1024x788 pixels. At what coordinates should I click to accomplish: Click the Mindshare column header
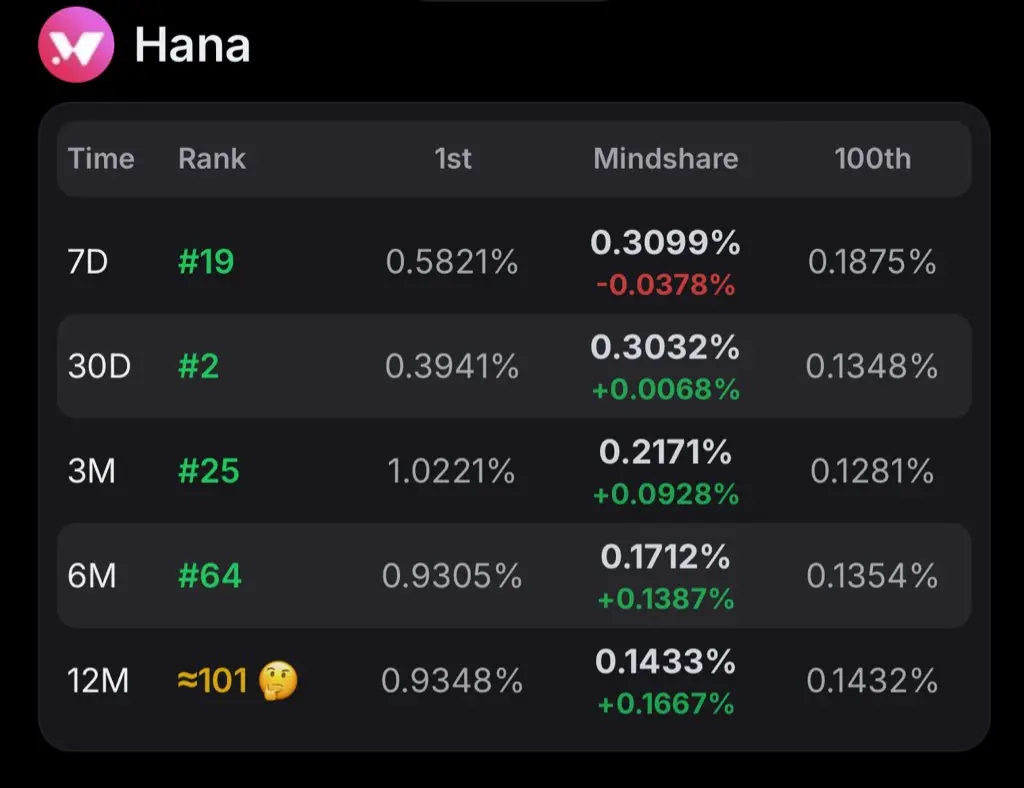[x=665, y=159]
